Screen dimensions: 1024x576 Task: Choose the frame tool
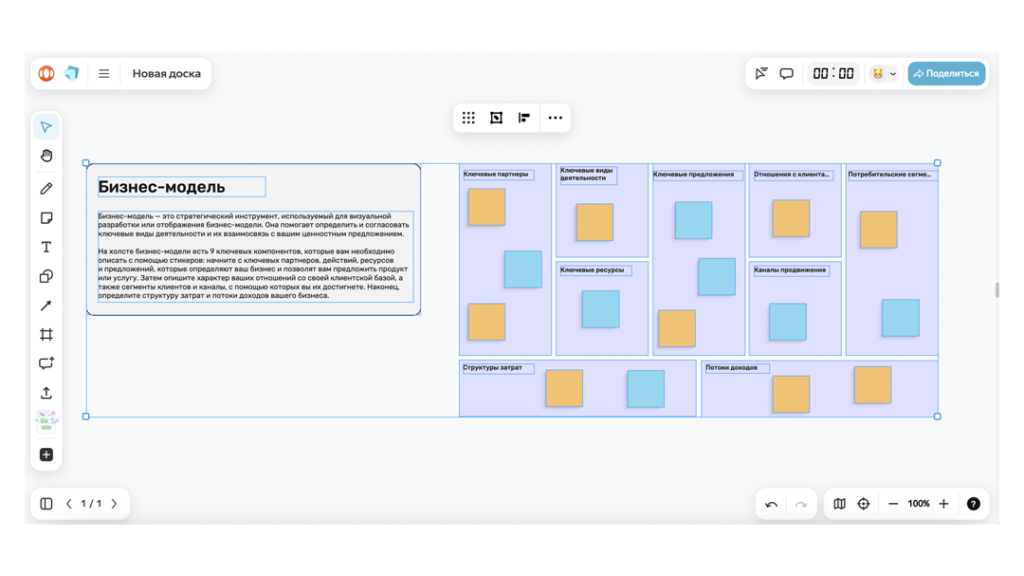46,335
